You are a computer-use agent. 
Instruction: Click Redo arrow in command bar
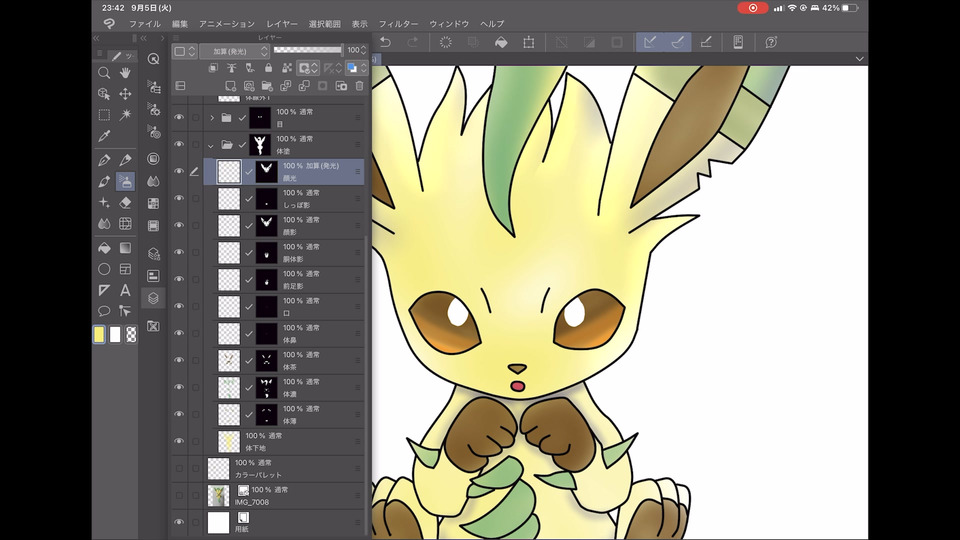[413, 42]
